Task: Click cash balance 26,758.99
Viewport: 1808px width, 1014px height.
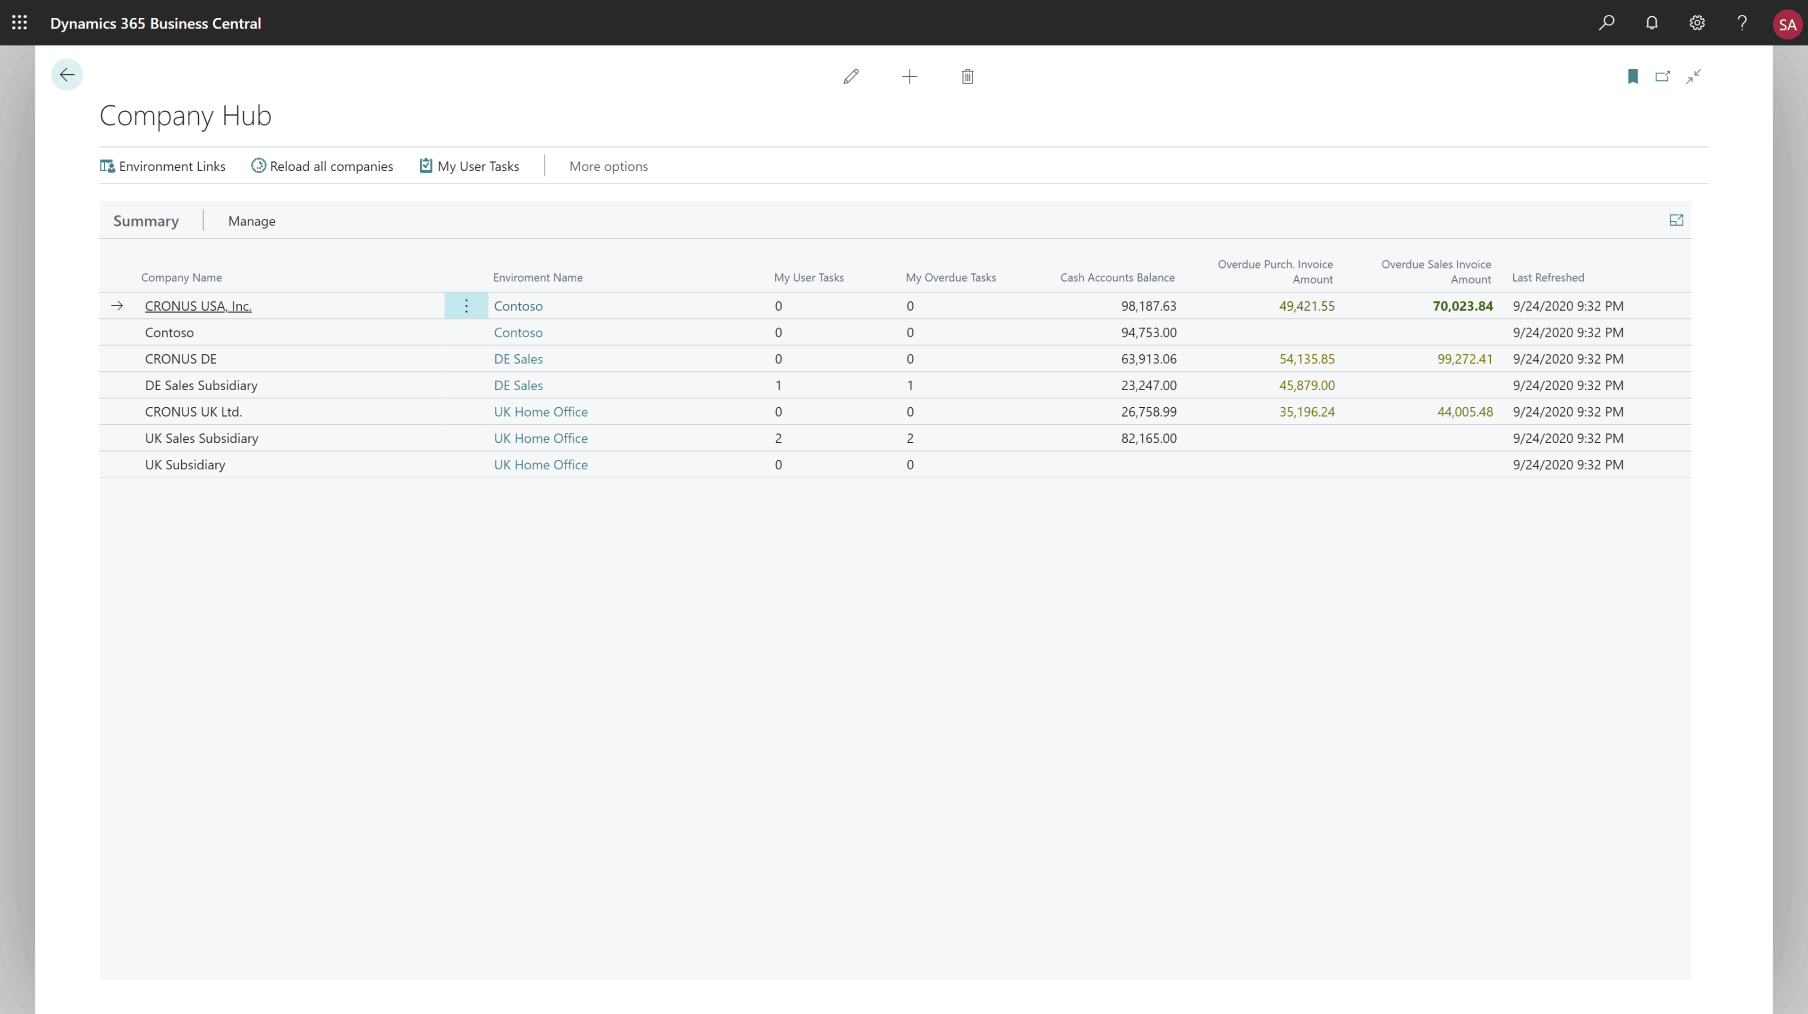Action: pos(1148,412)
